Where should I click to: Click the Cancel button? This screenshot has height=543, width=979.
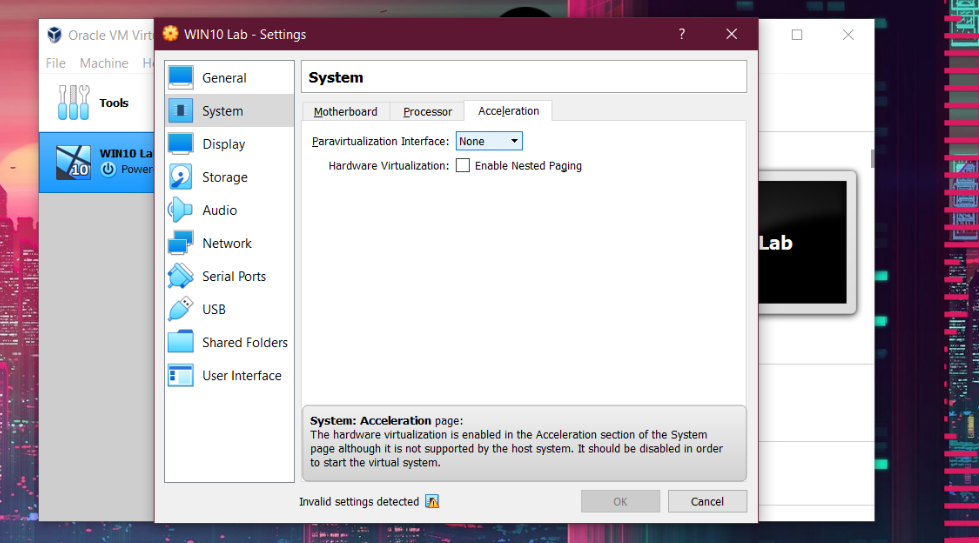(x=707, y=501)
